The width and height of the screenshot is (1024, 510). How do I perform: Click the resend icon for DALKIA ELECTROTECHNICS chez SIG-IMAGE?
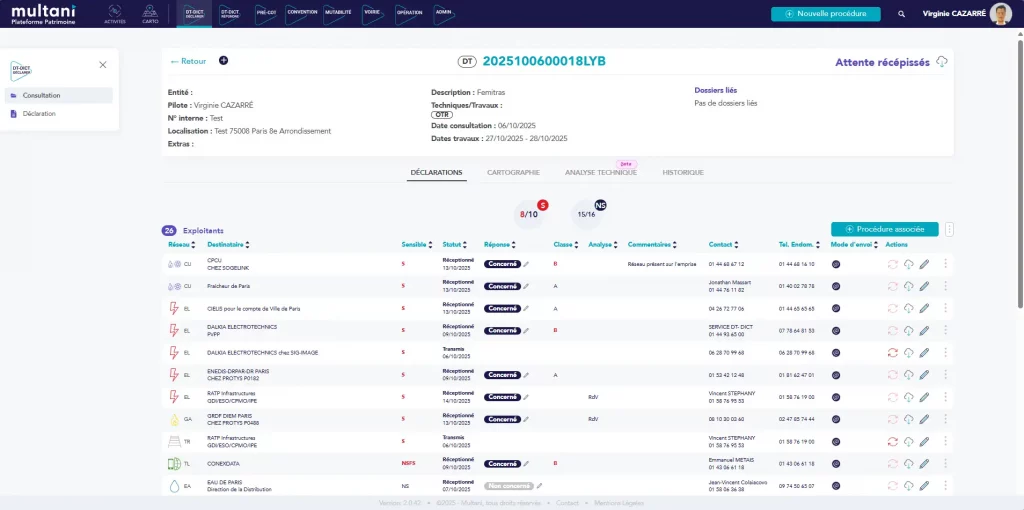pos(892,352)
